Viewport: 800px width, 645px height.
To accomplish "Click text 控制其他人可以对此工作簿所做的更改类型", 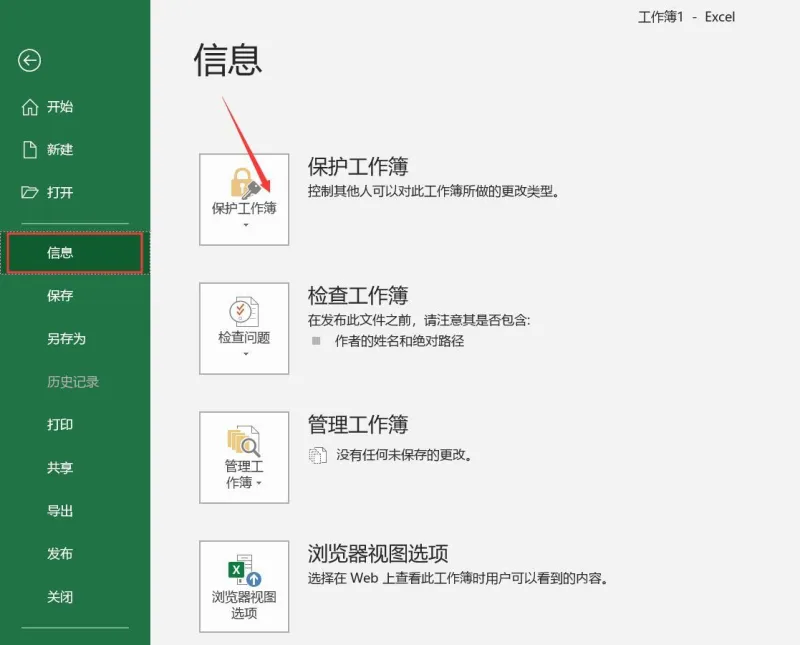I will point(434,191).
